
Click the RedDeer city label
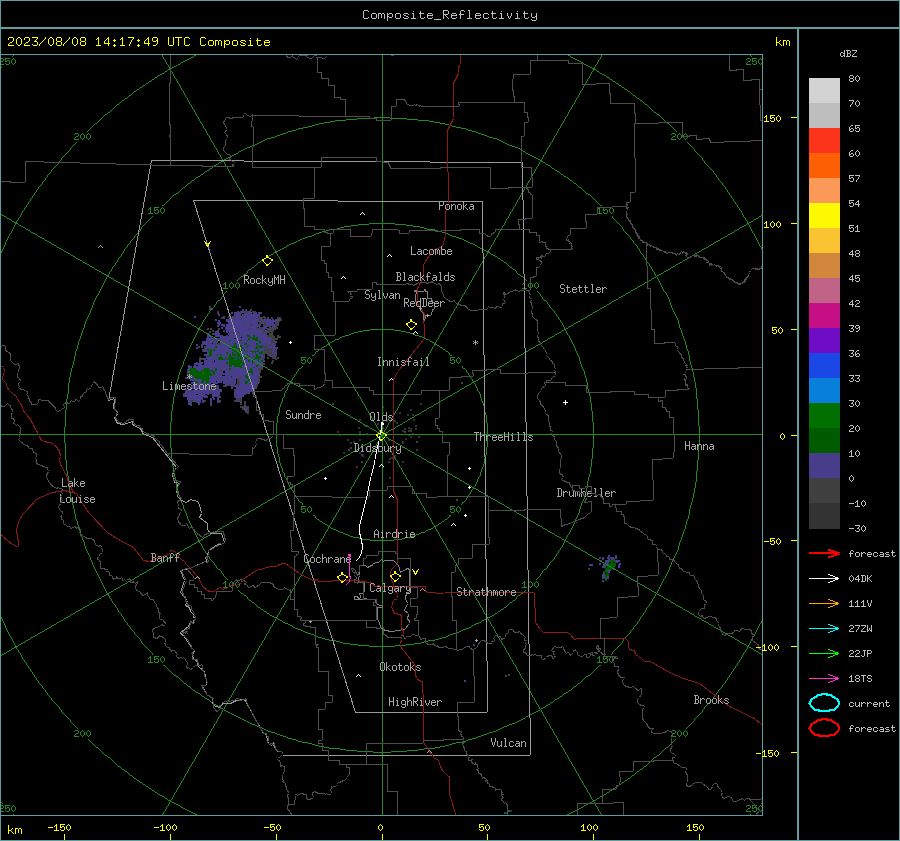pos(424,303)
